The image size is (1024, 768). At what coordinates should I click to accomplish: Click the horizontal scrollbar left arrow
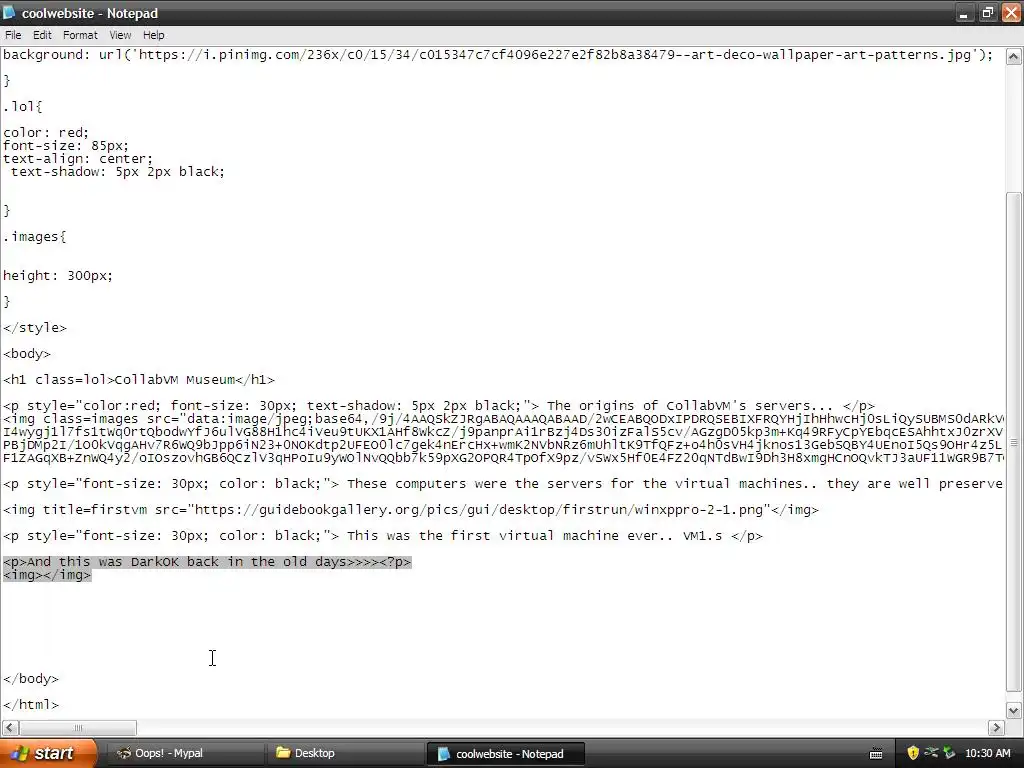click(x=10, y=727)
